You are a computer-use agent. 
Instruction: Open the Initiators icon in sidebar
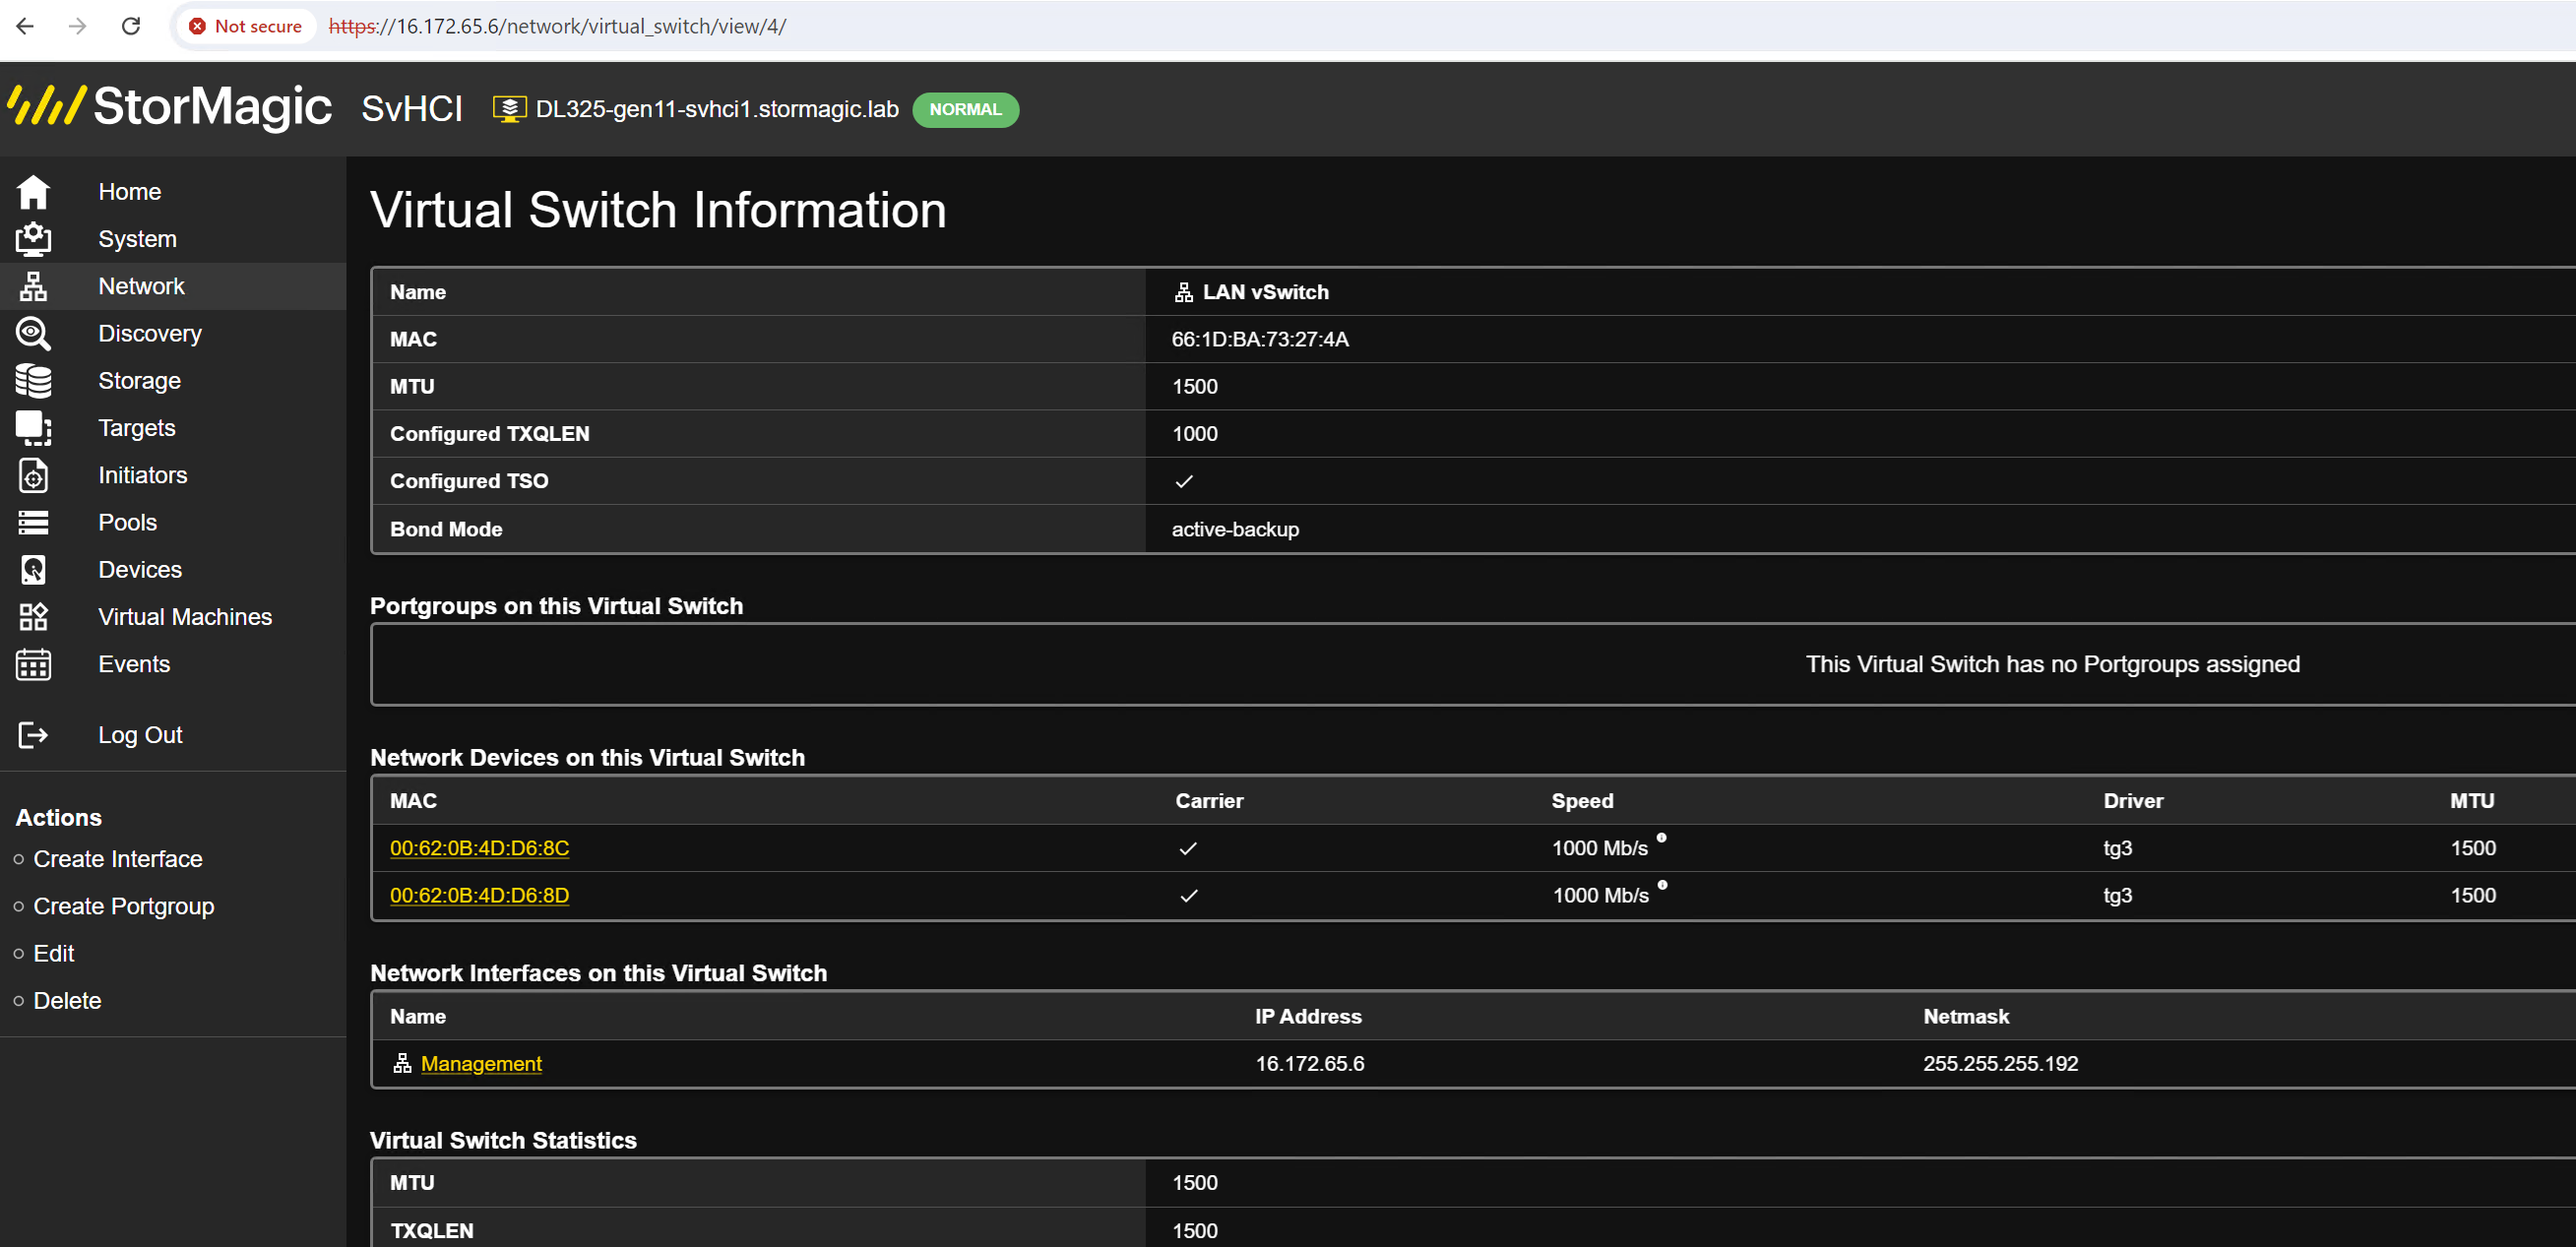coord(33,475)
